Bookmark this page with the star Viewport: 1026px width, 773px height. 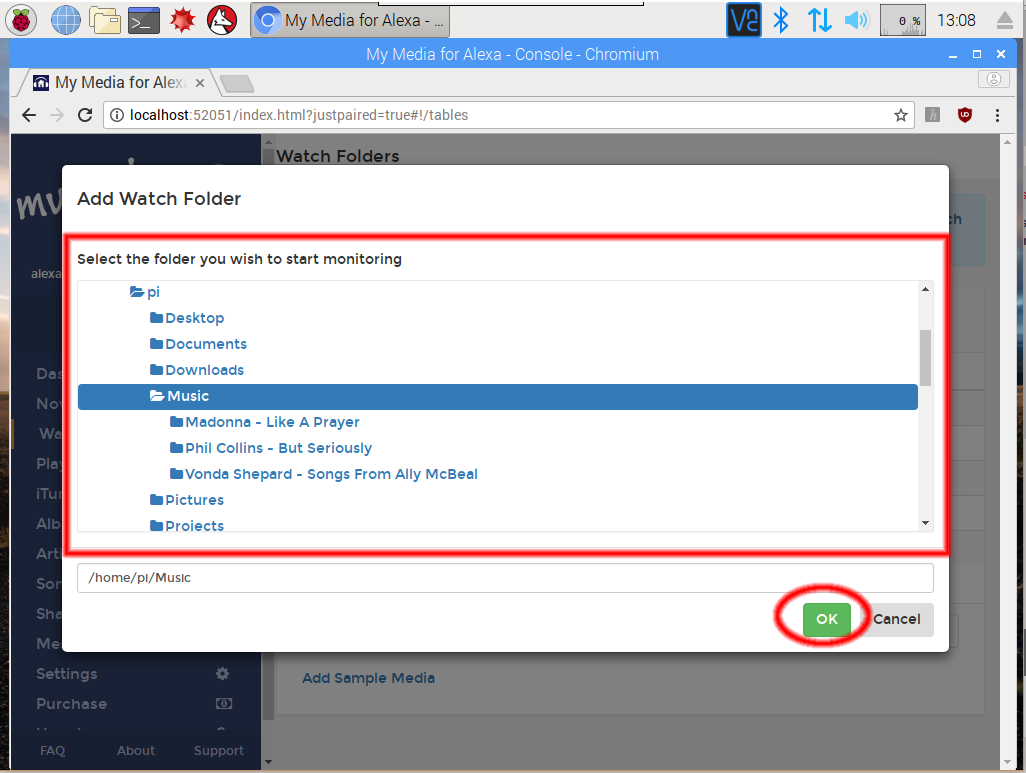(x=901, y=115)
